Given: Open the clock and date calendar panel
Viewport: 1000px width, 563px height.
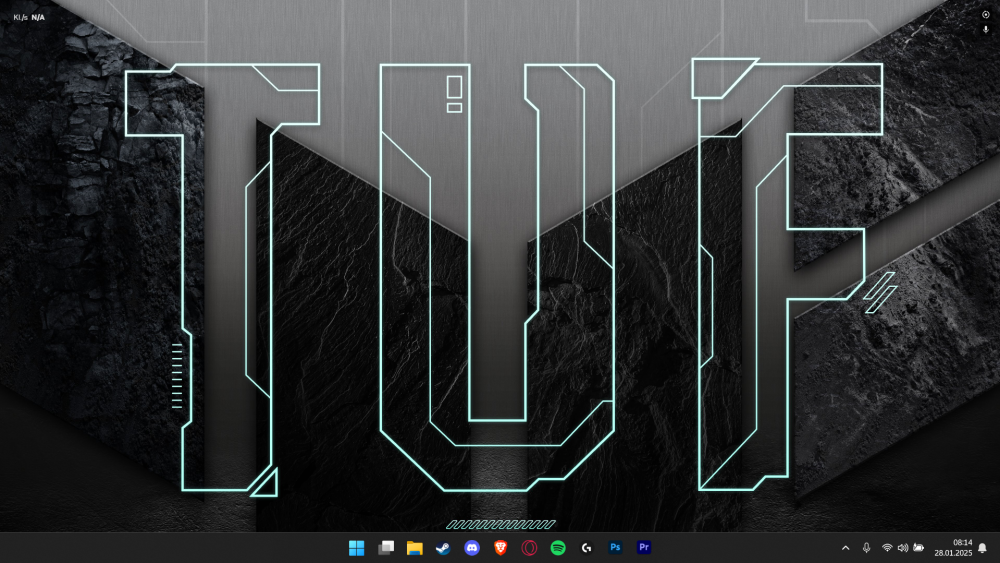Looking at the screenshot, I should tap(953, 548).
